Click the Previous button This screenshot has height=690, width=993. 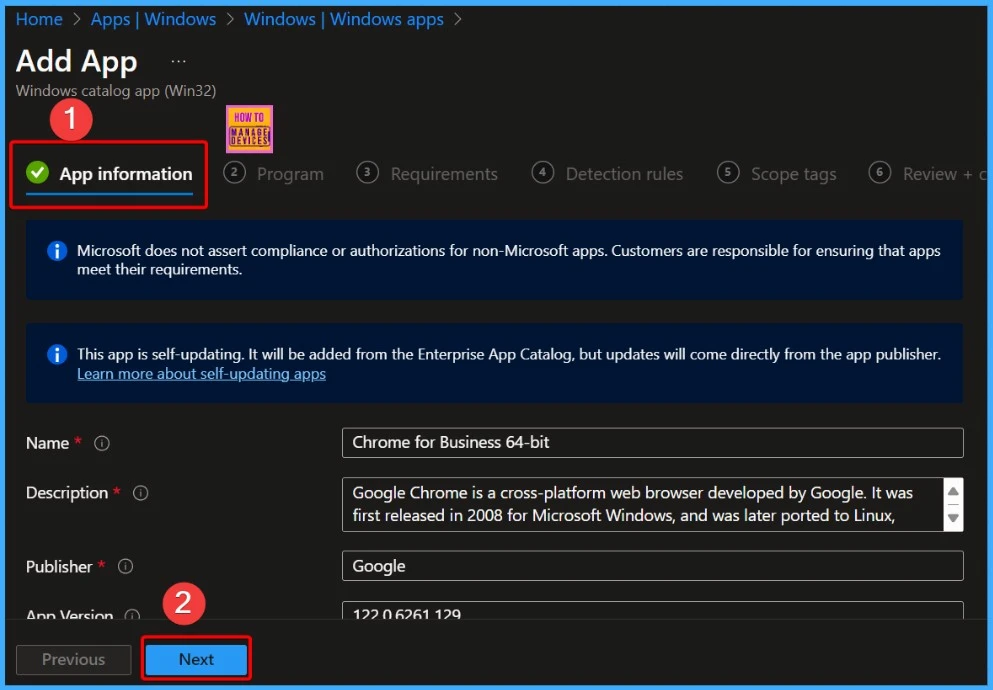pos(73,660)
